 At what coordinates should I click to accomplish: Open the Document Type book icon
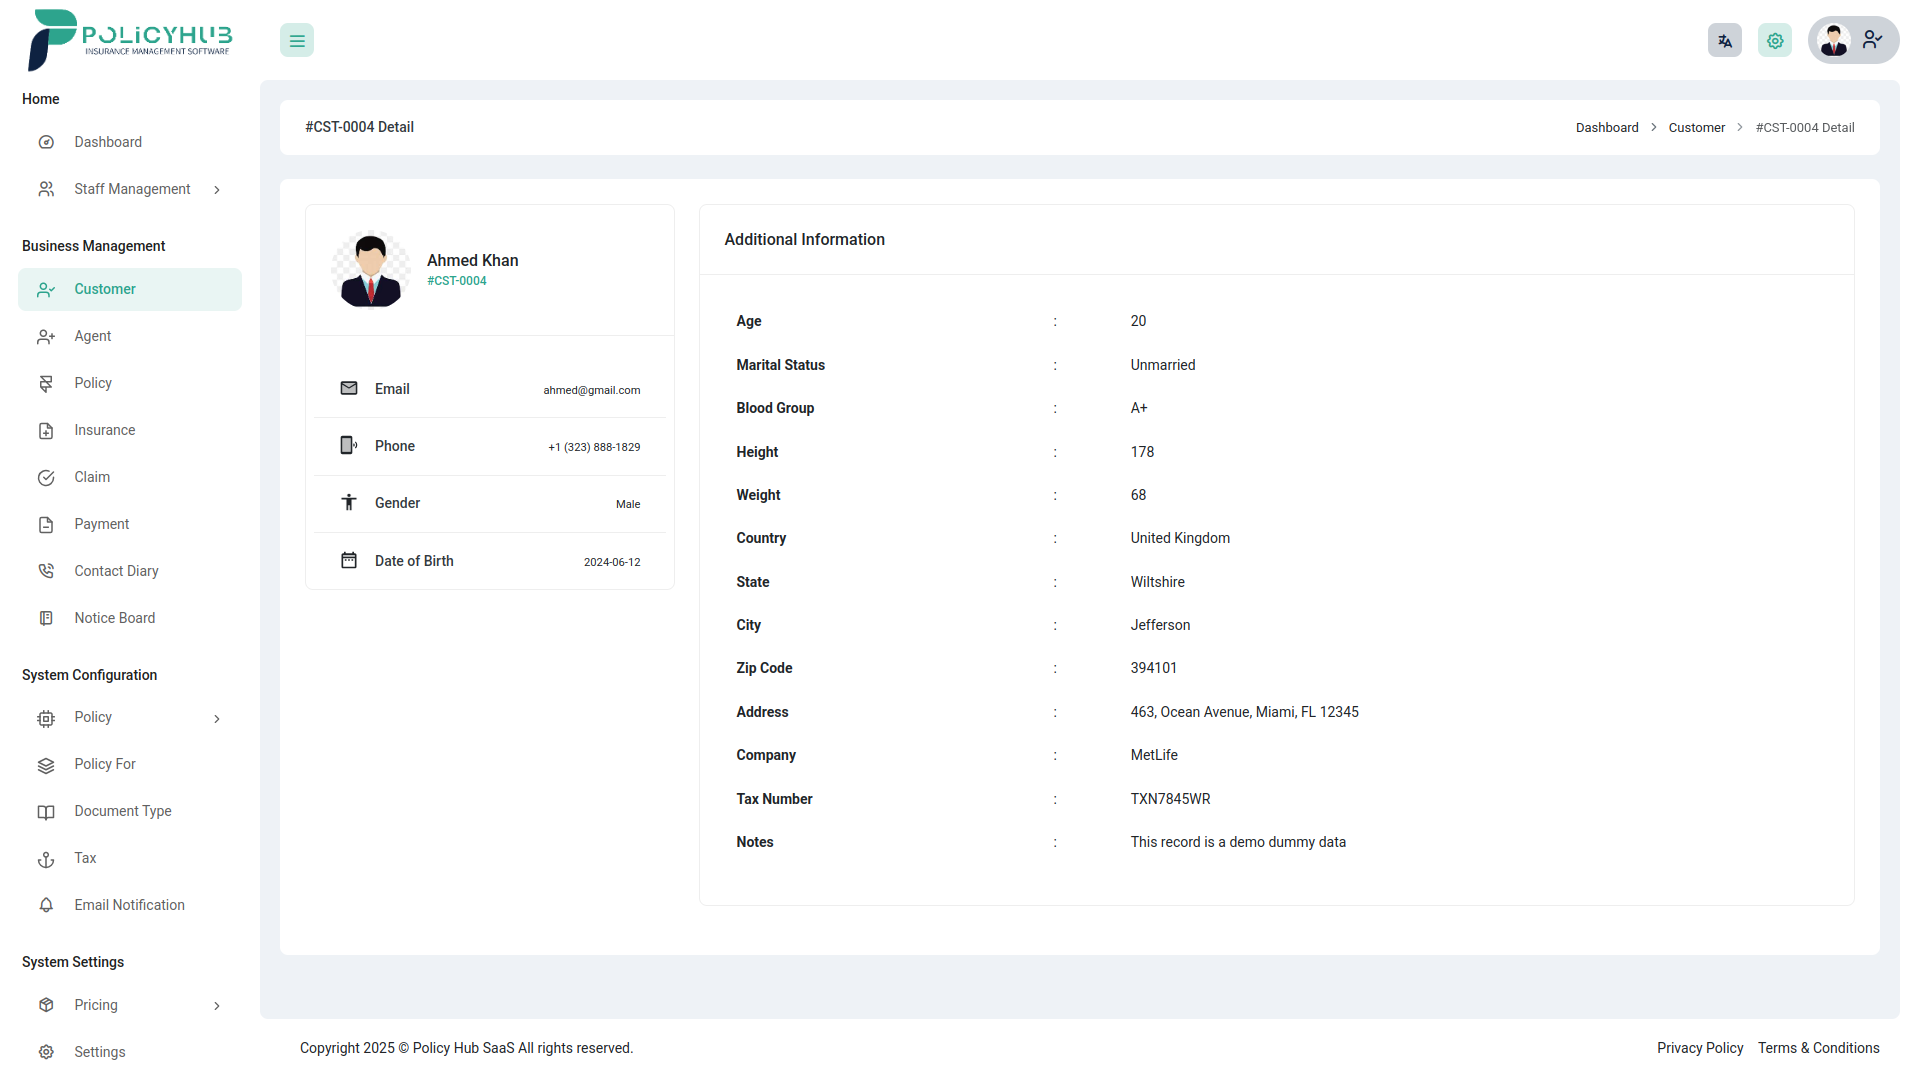(x=46, y=811)
